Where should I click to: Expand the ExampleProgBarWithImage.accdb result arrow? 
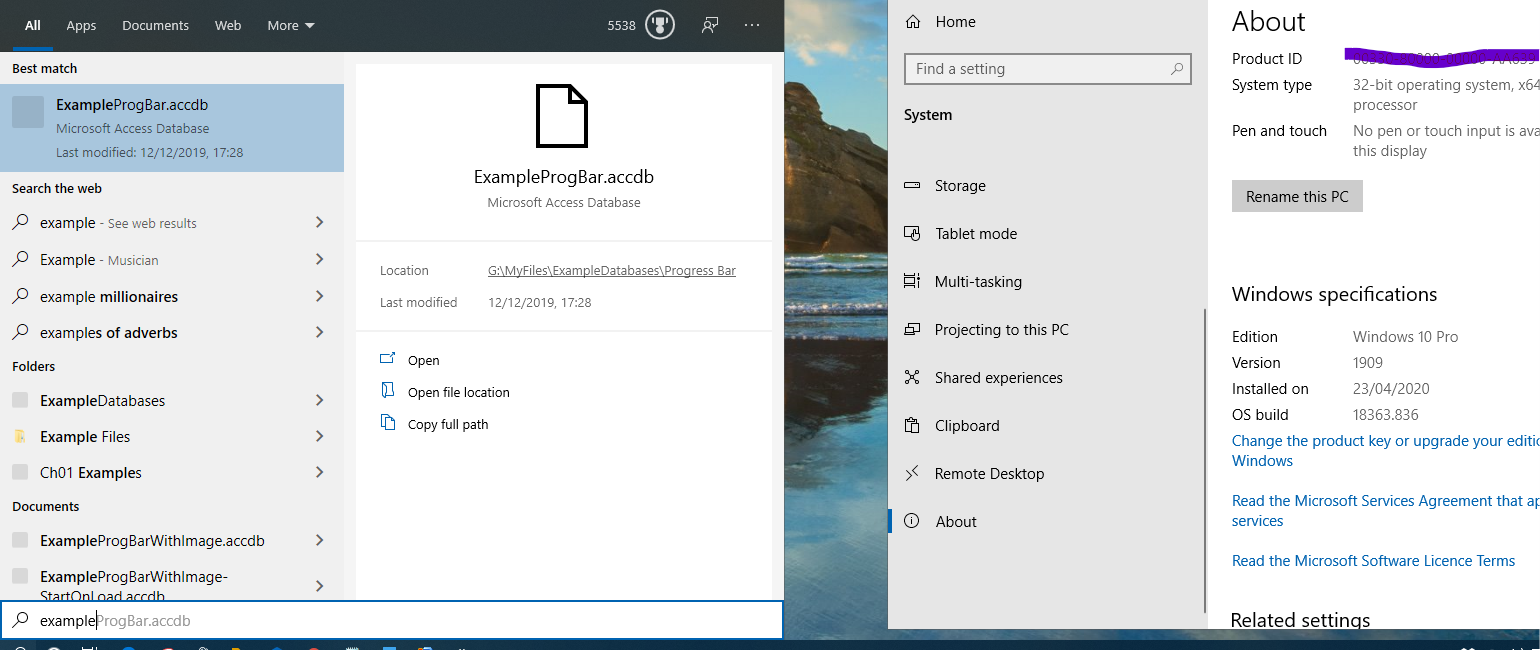320,540
